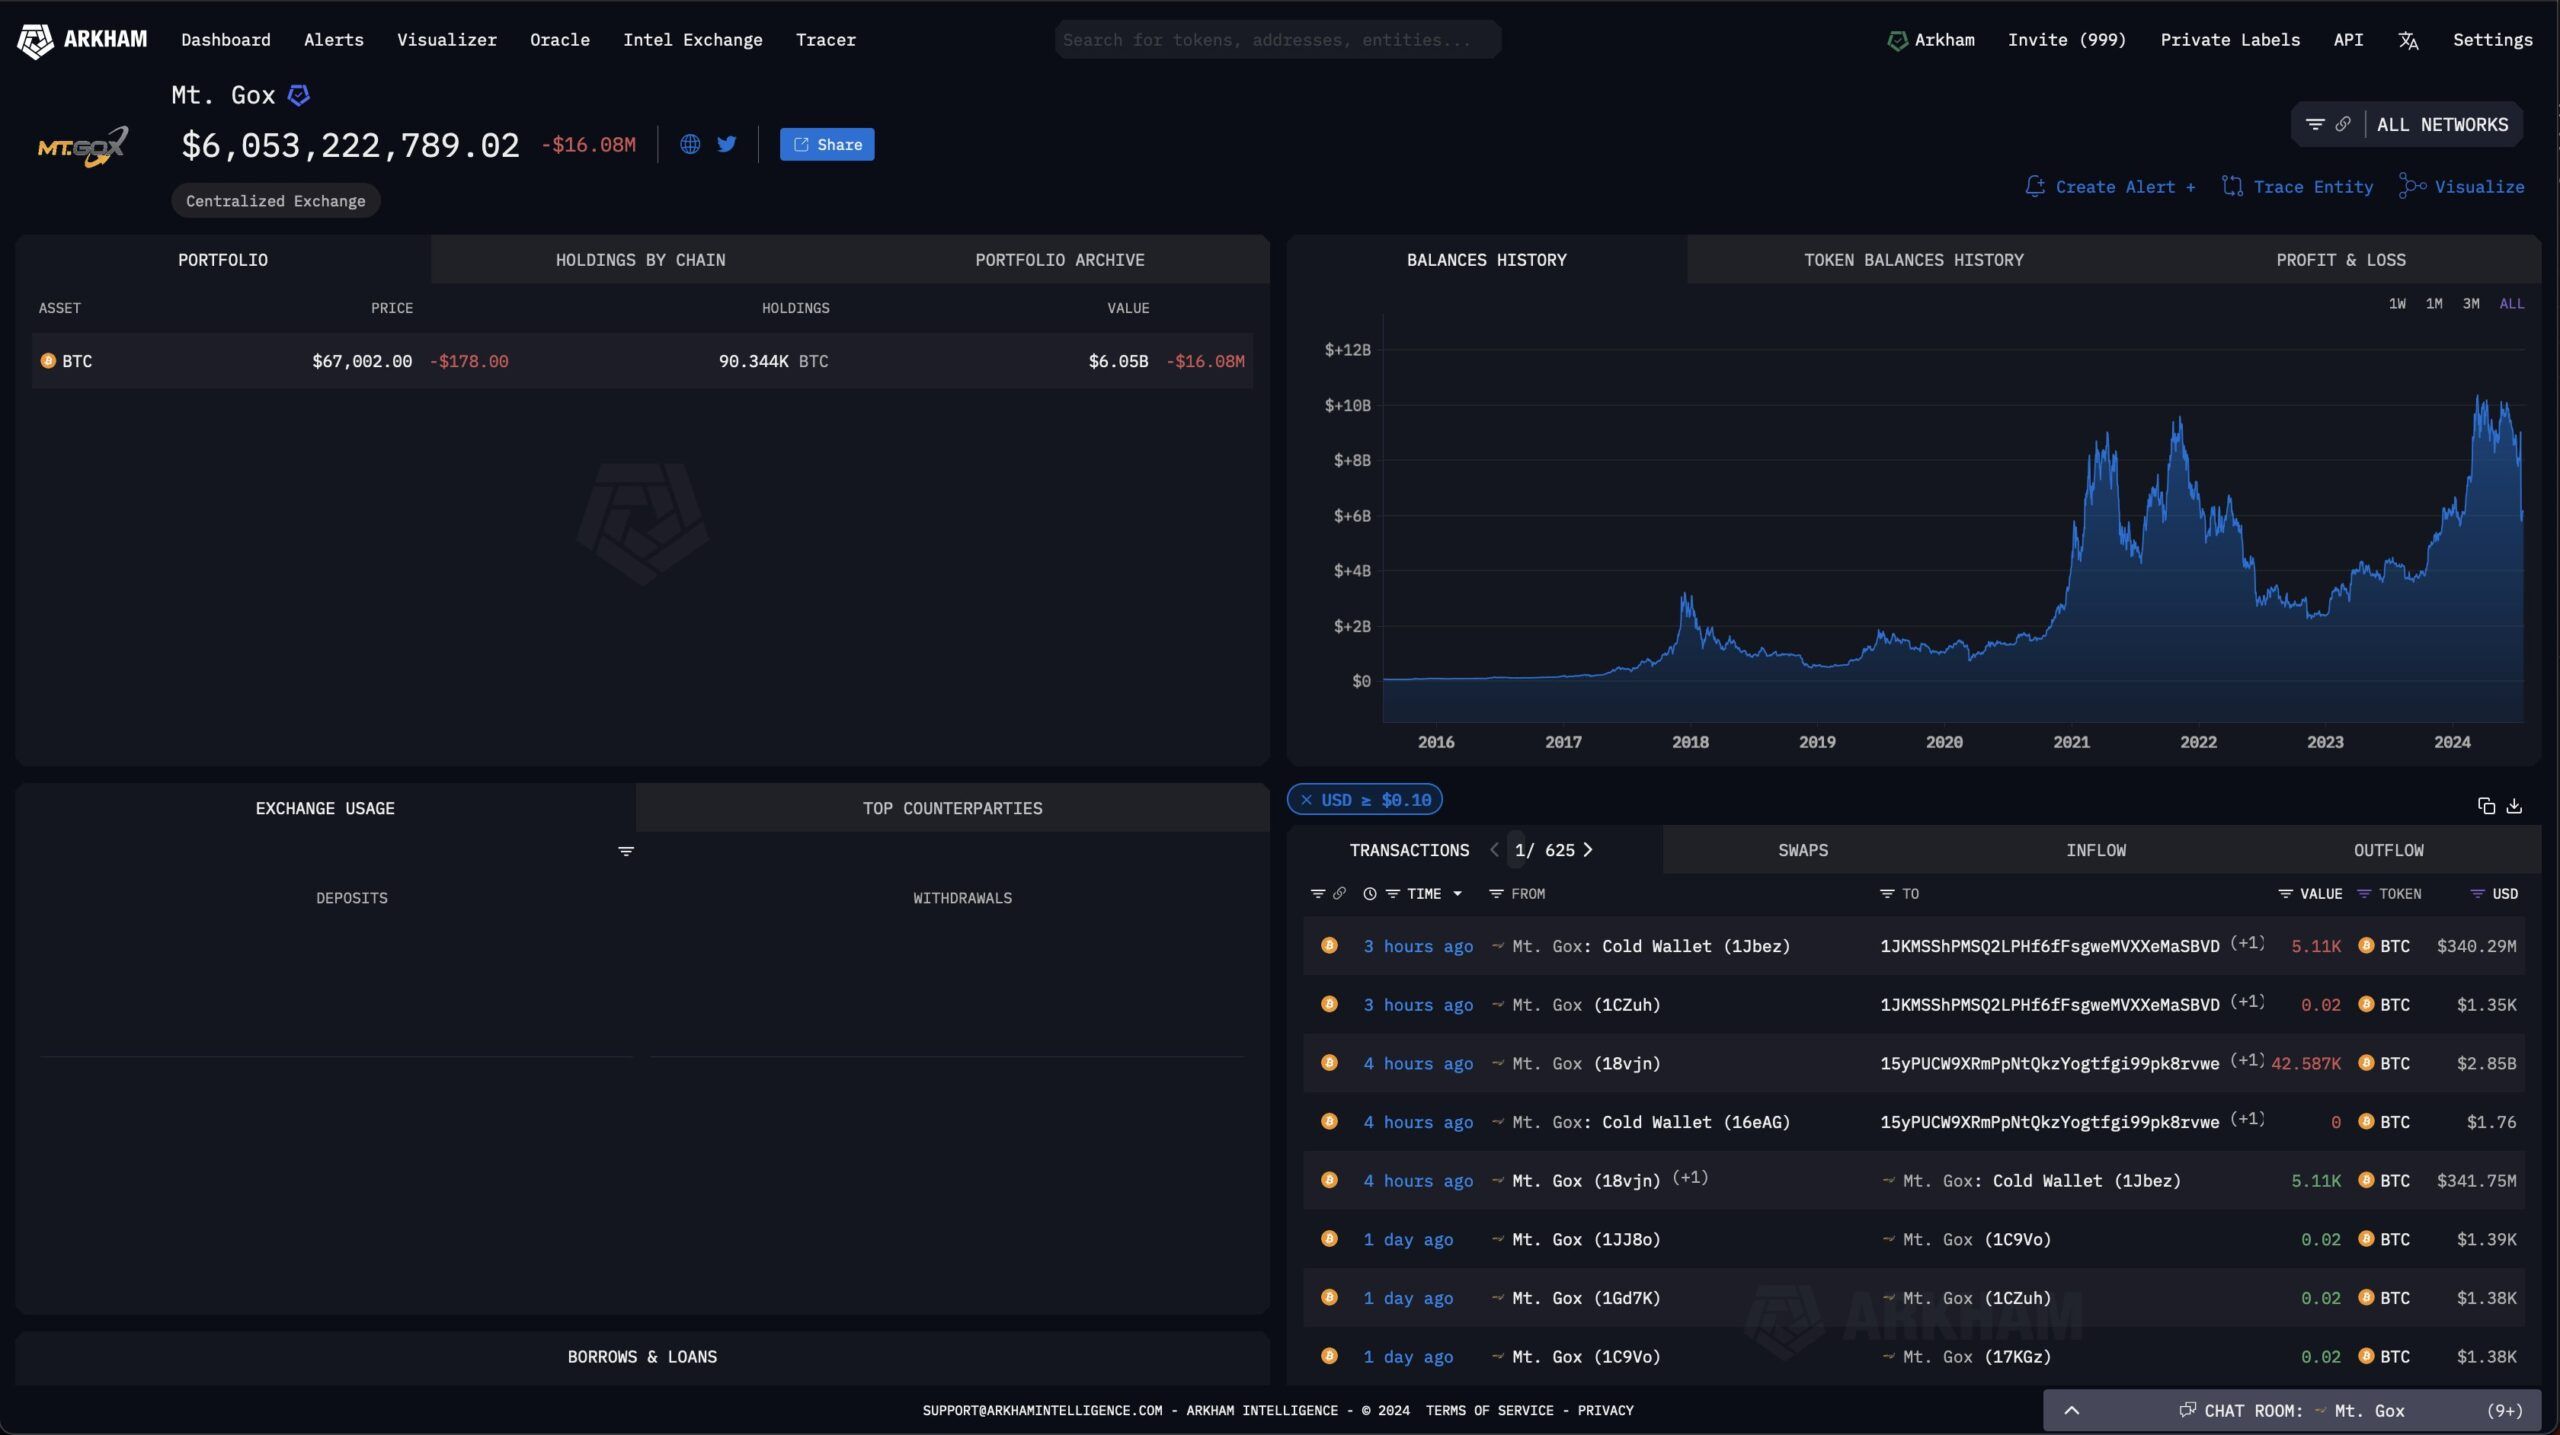The image size is (2560, 1435).
Task: Download transactions with the download icon
Action: 2514,806
